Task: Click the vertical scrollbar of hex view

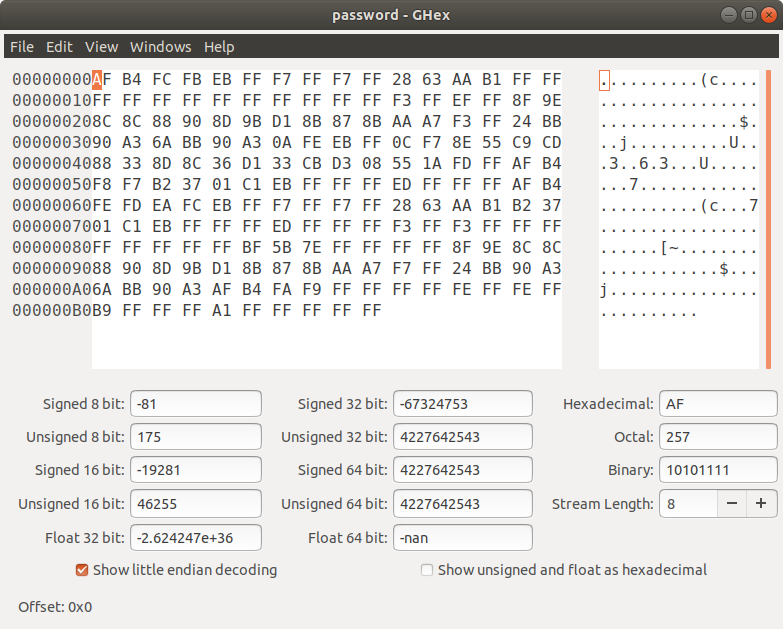Action: (x=768, y=220)
